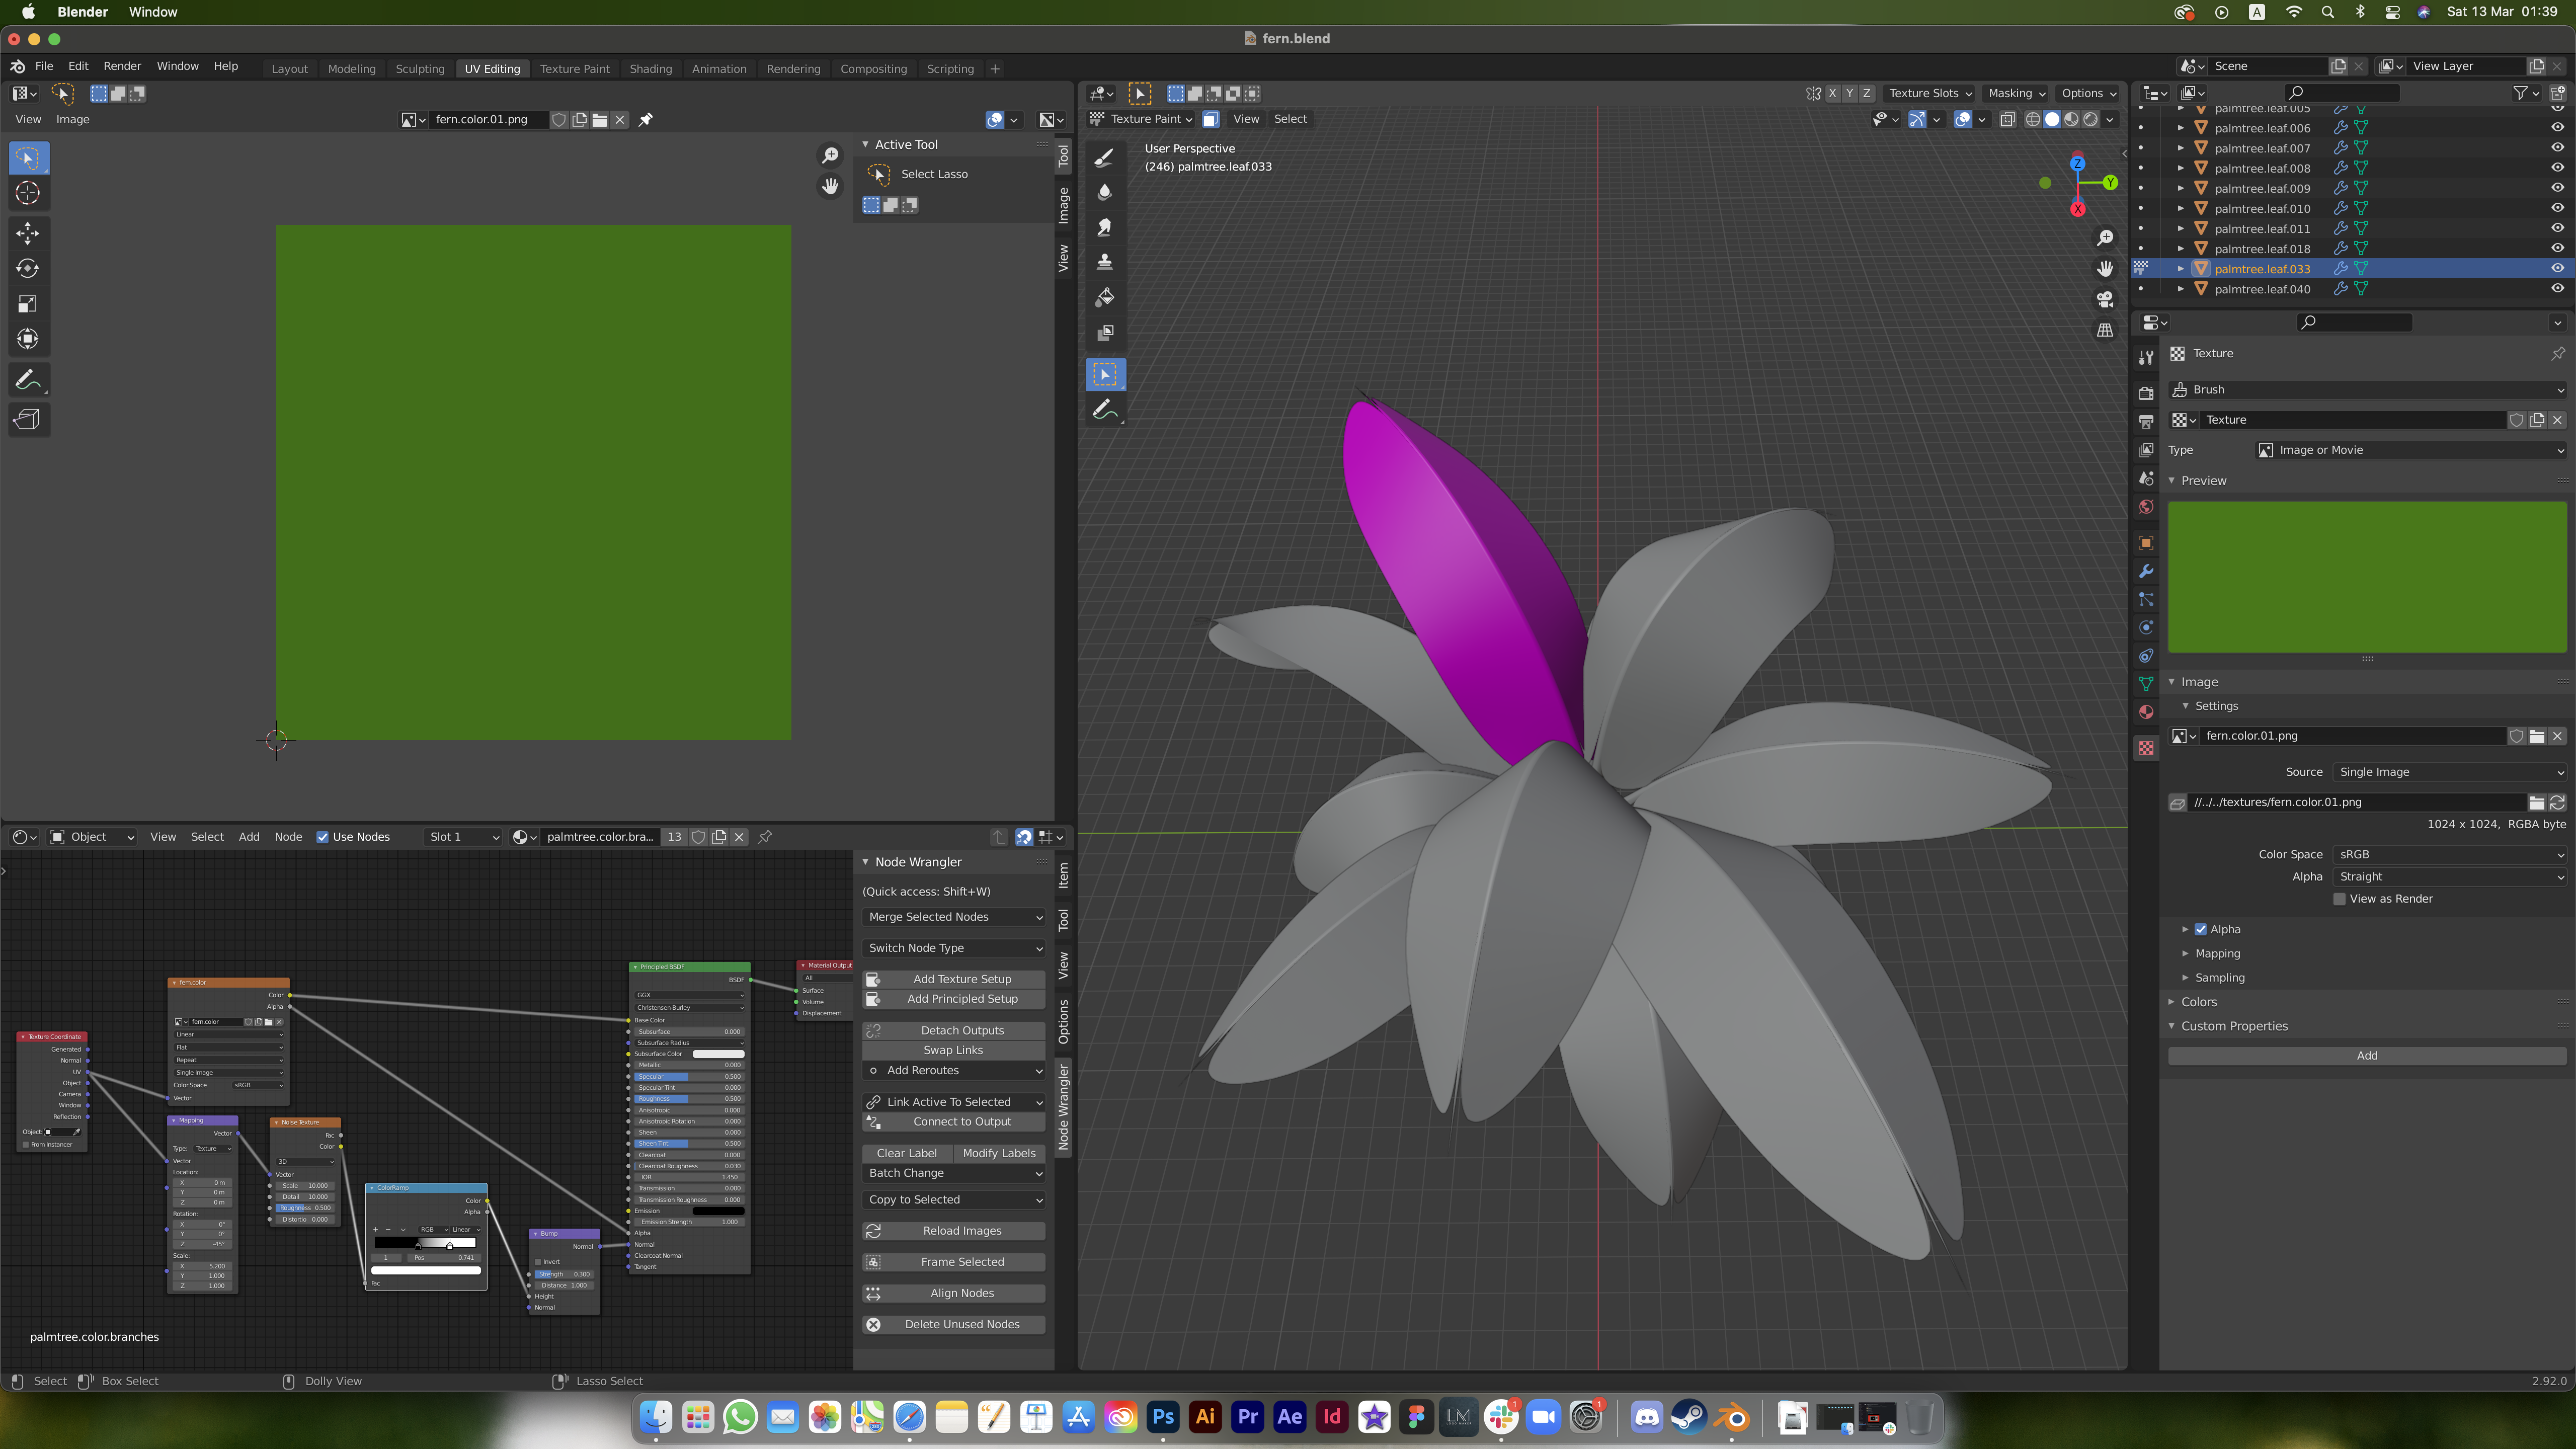The height and width of the screenshot is (1449, 2576).
Task: Open the Modifiers wrench properties tab
Action: coord(2146,571)
